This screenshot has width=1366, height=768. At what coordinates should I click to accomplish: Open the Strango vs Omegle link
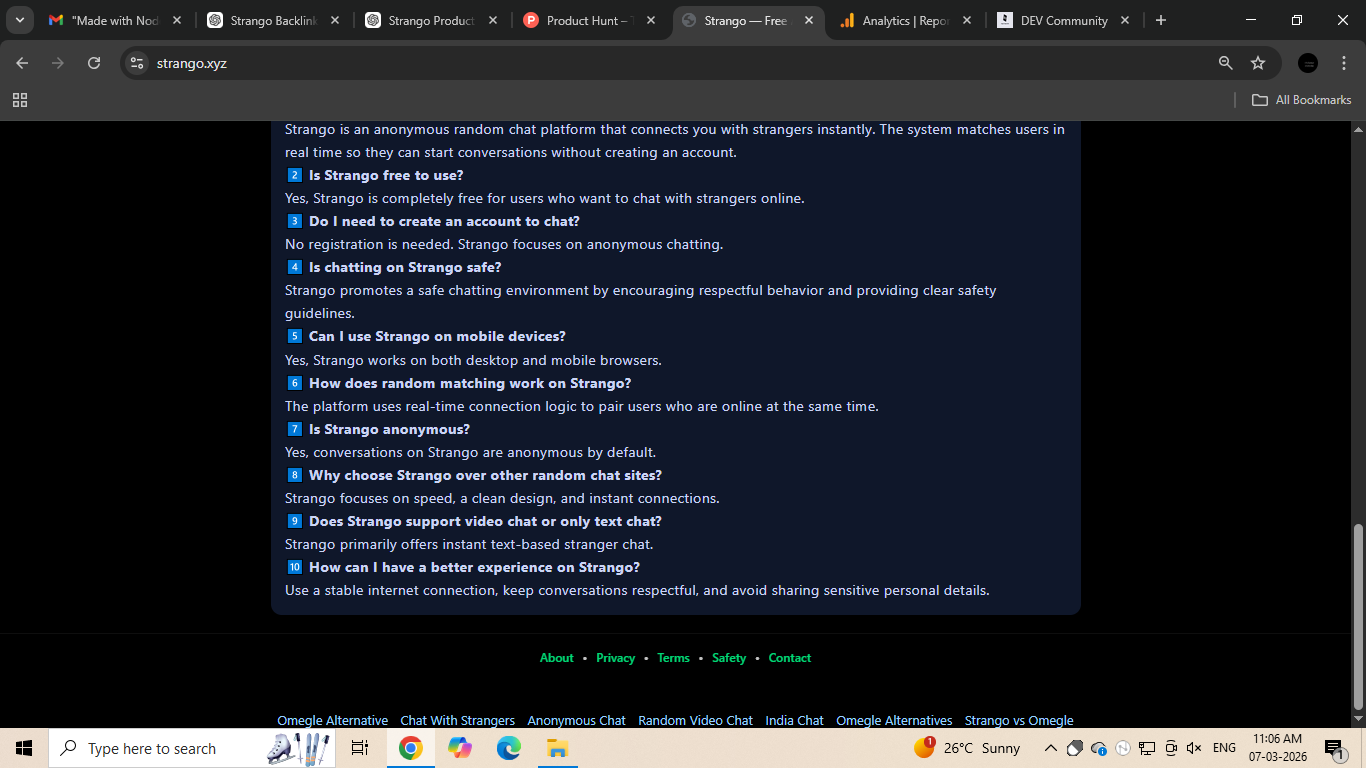[x=1019, y=720]
